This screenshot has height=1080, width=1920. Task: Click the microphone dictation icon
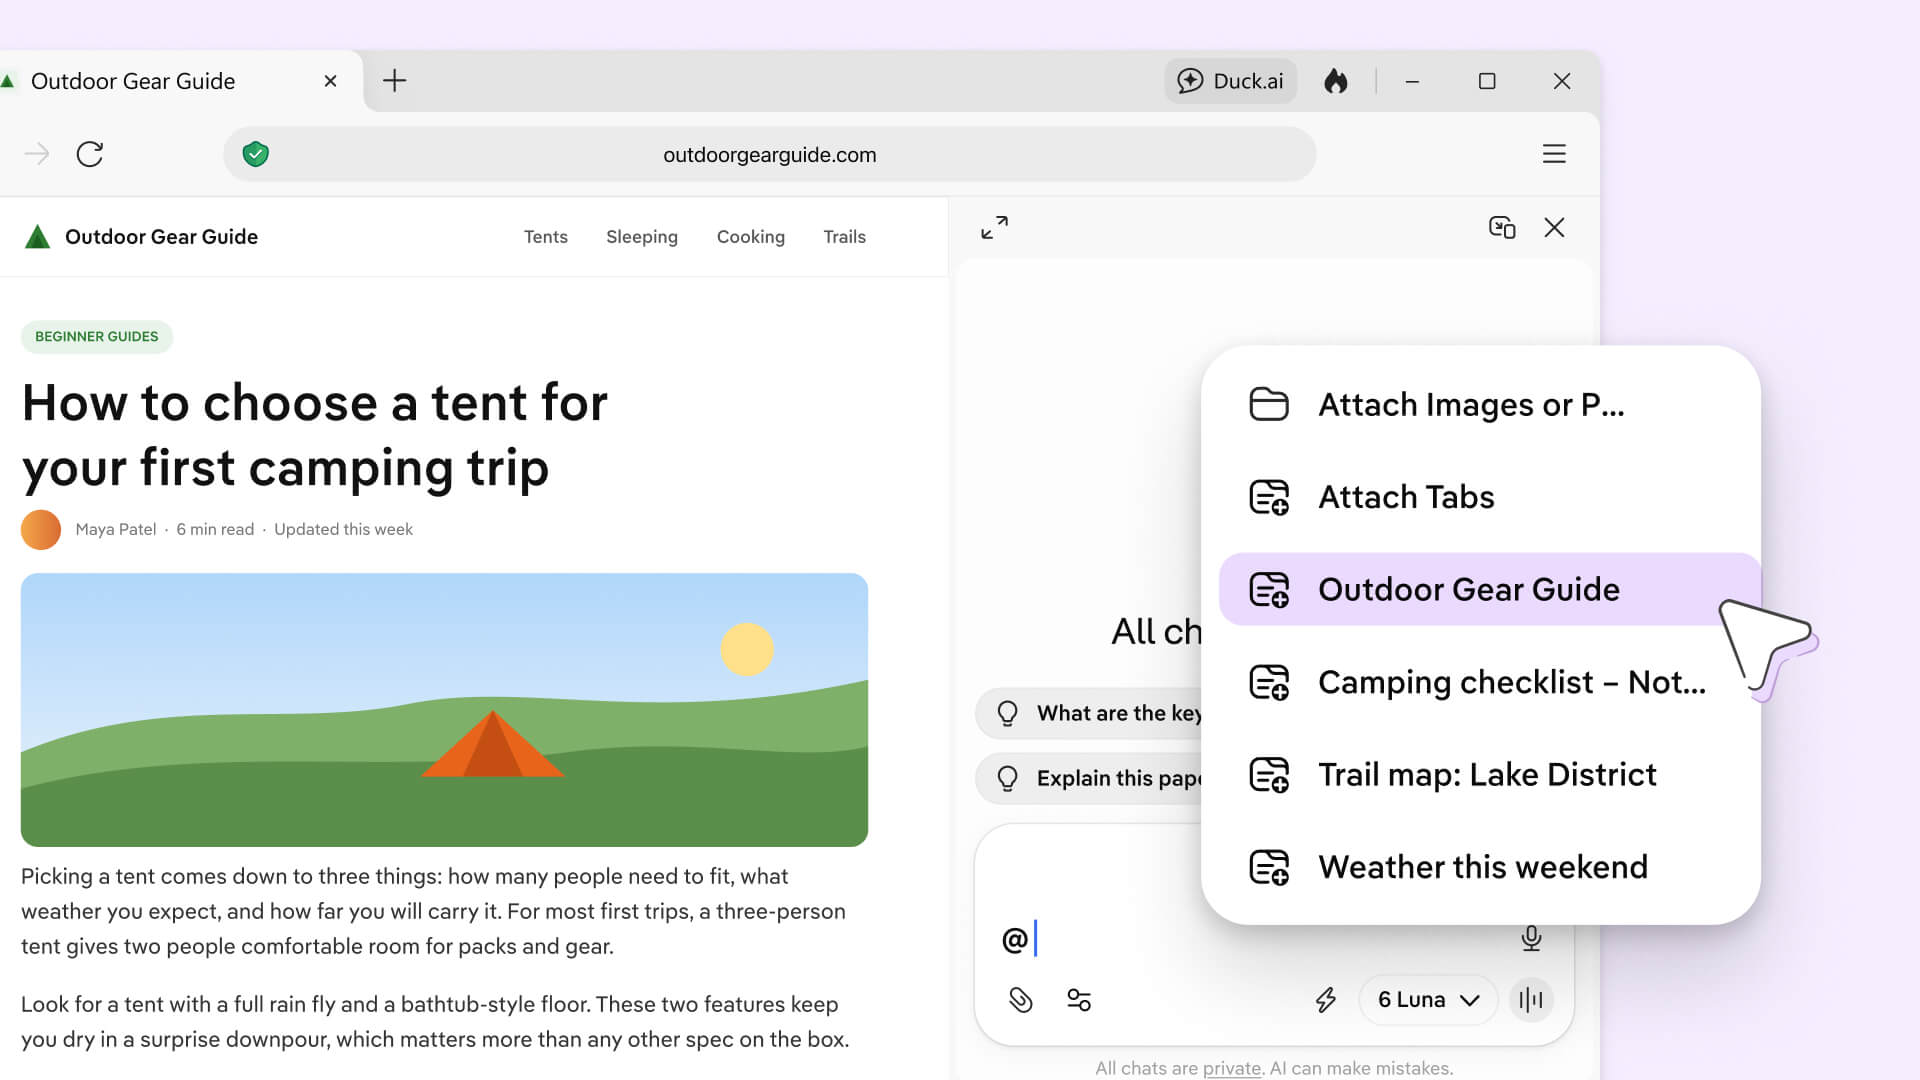[x=1531, y=938]
